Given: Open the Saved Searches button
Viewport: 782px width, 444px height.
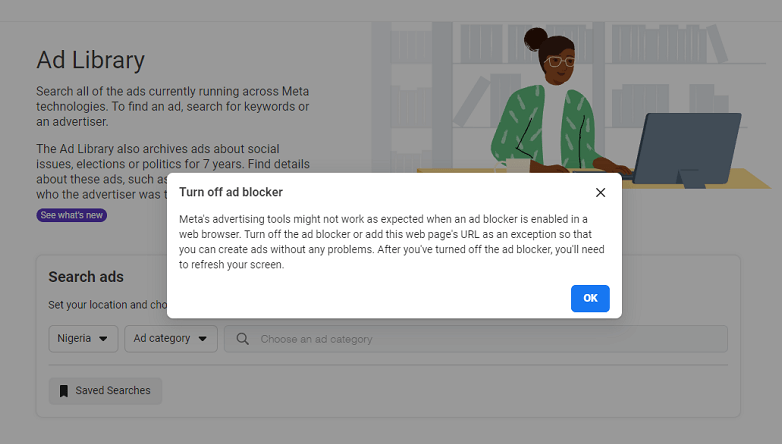Looking at the screenshot, I should tap(105, 390).
